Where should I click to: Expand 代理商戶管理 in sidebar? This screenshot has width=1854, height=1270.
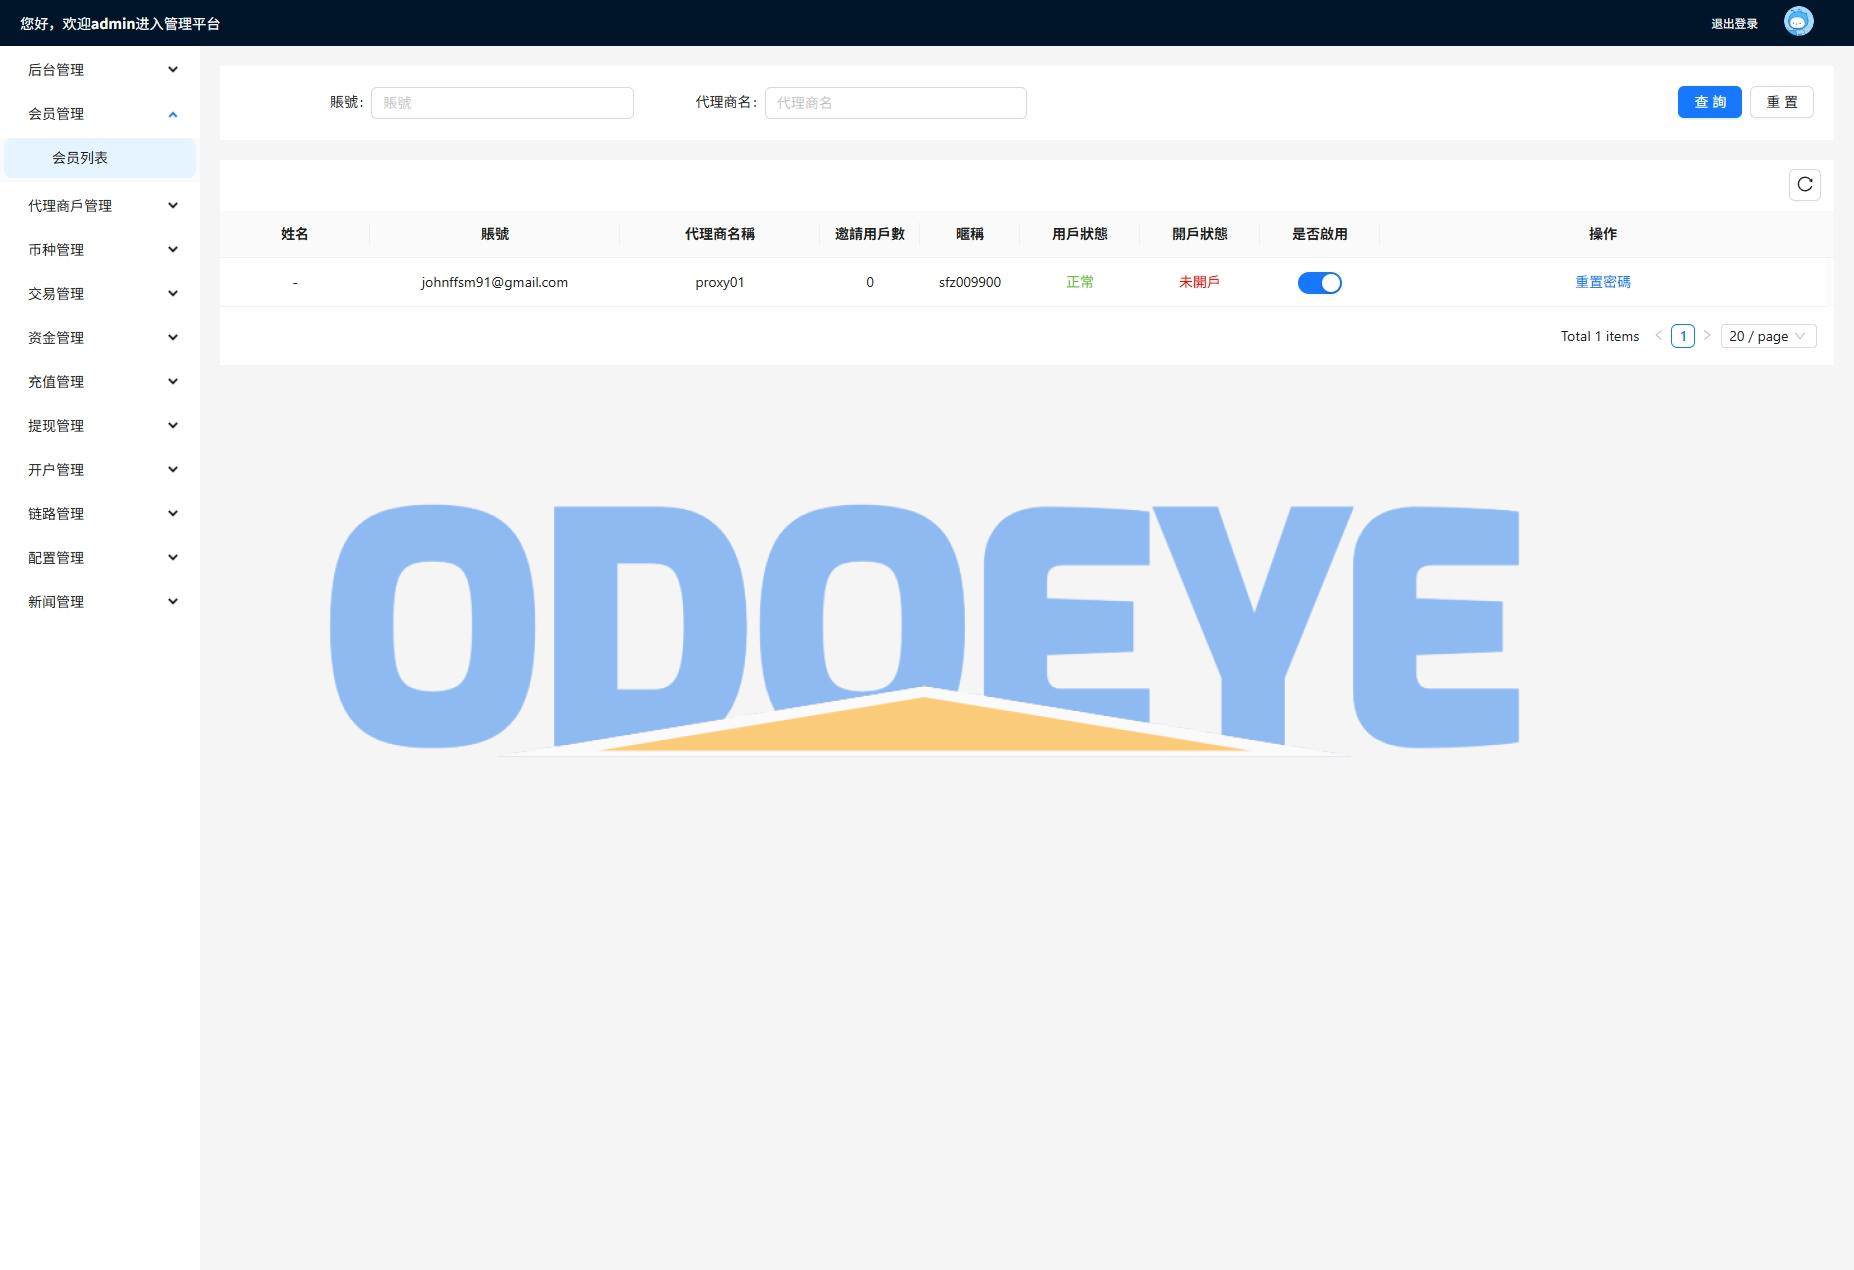pyautogui.click(x=100, y=206)
